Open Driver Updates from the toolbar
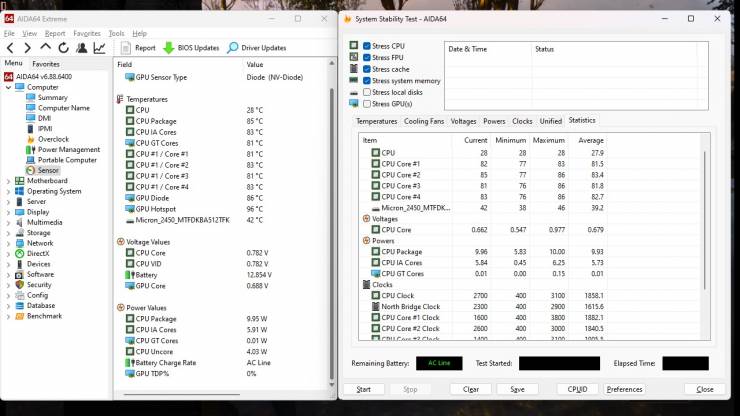Image resolution: width=740 pixels, height=416 pixels. (257, 48)
